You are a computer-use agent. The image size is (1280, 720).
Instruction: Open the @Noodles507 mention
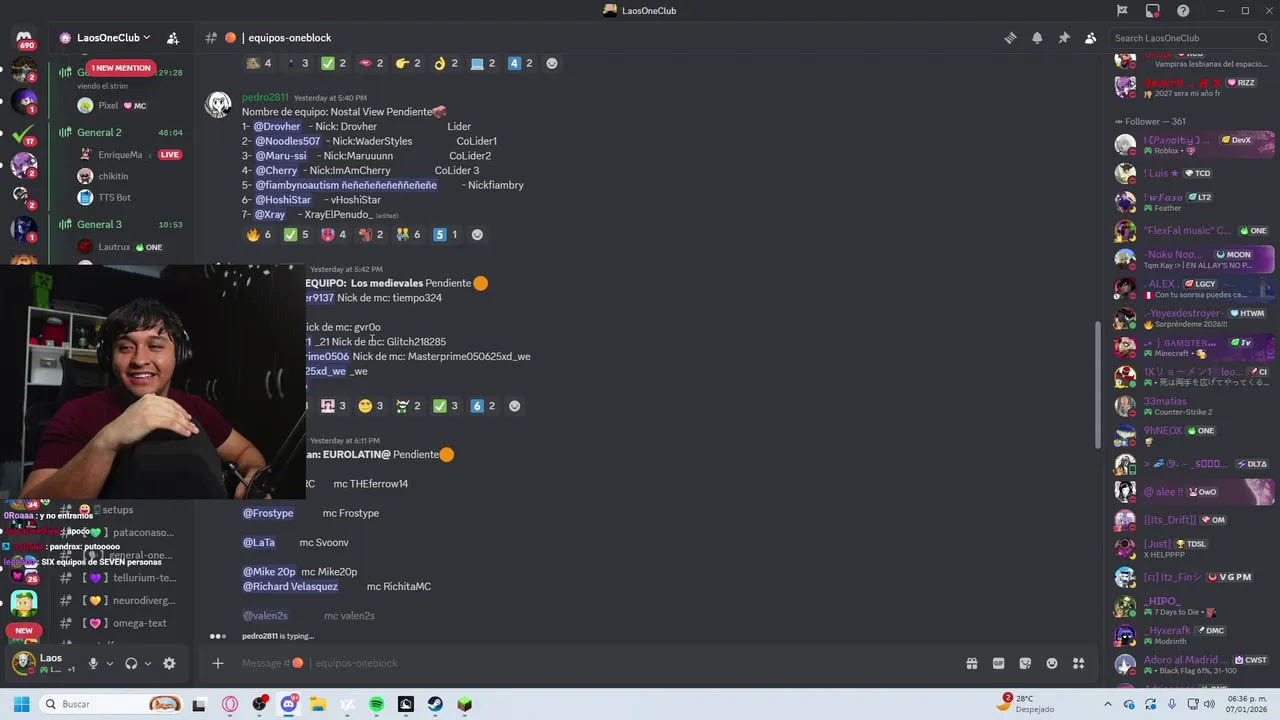(287, 141)
